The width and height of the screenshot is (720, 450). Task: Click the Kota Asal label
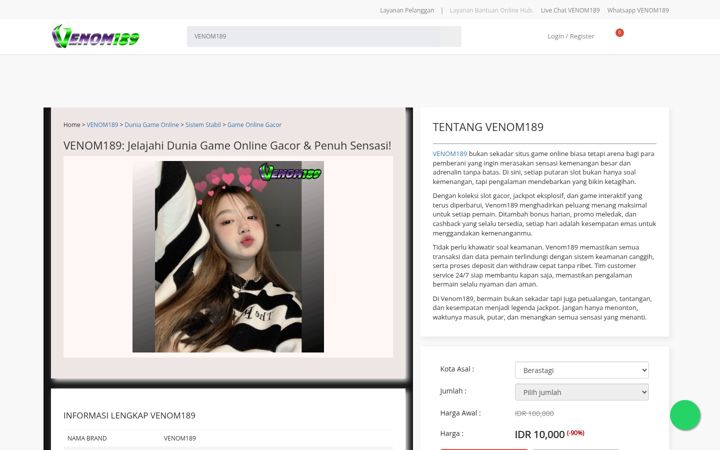point(457,369)
